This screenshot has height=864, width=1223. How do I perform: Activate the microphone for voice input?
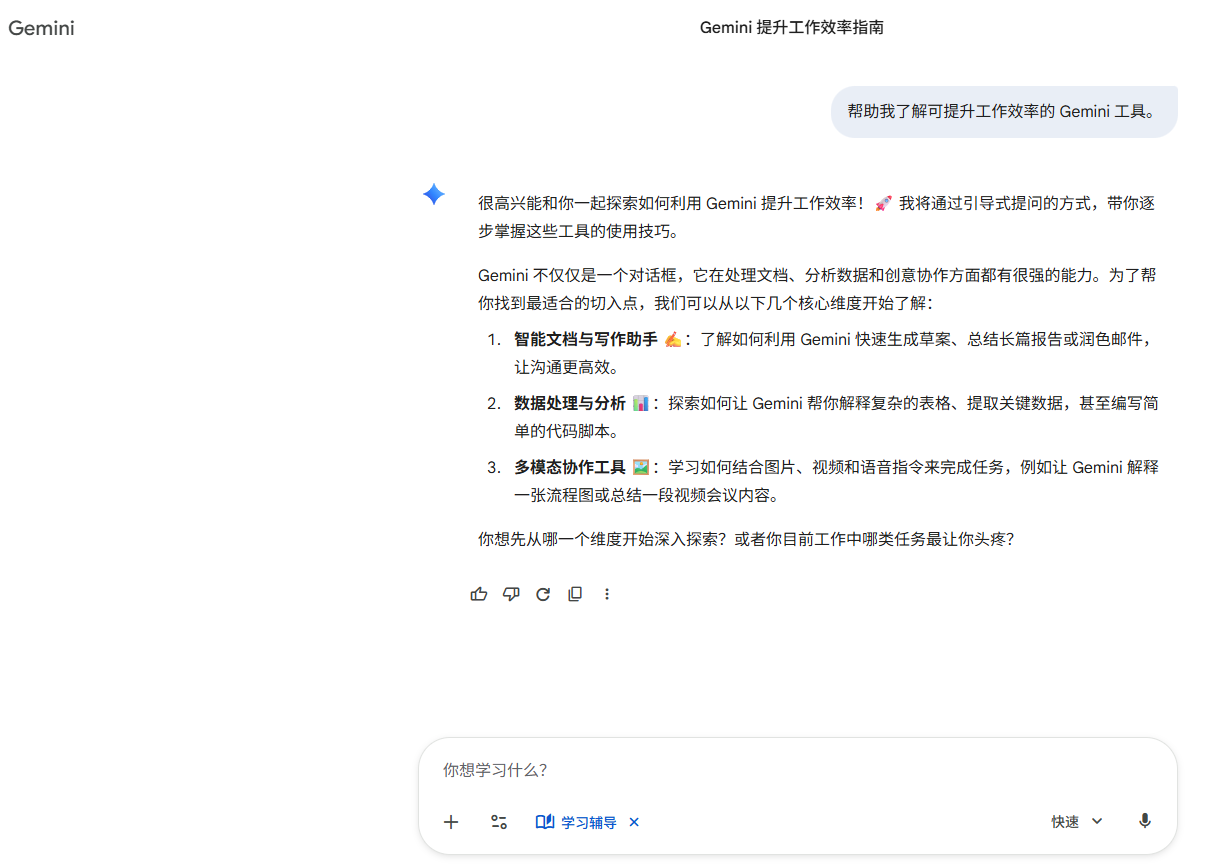pos(1145,821)
